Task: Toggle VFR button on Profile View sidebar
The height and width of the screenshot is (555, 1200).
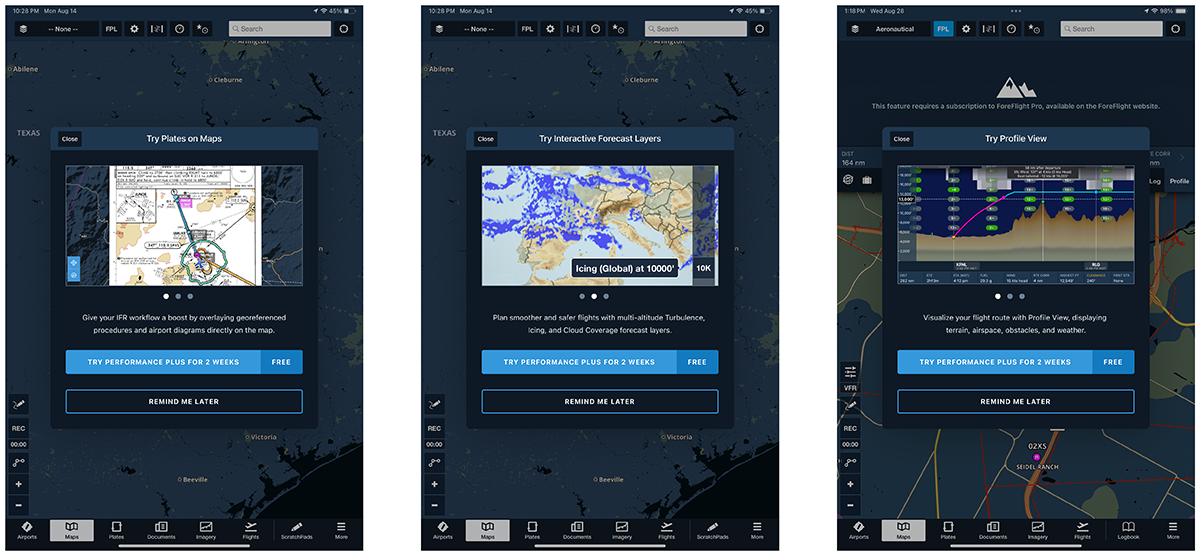Action: tap(851, 387)
